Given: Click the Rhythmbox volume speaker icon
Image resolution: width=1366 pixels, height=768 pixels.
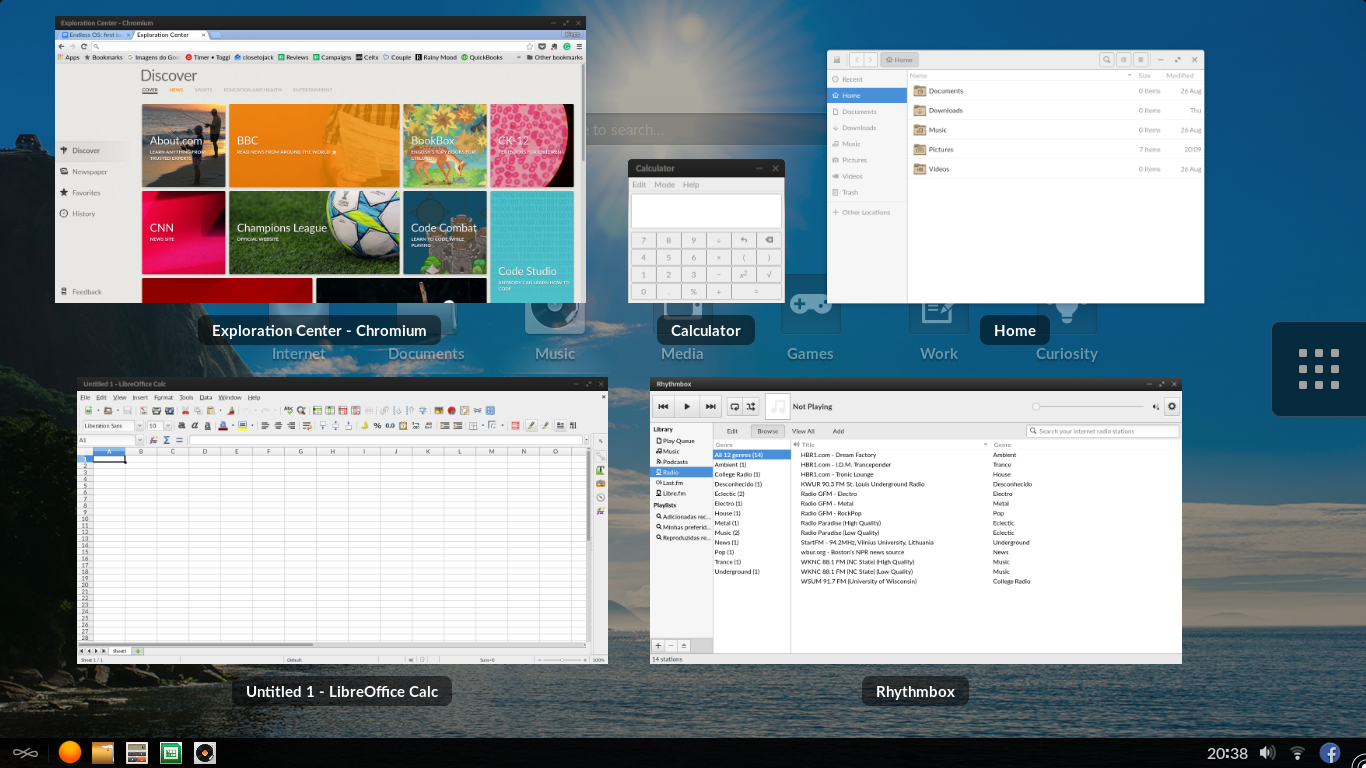Looking at the screenshot, I should coord(1156,407).
